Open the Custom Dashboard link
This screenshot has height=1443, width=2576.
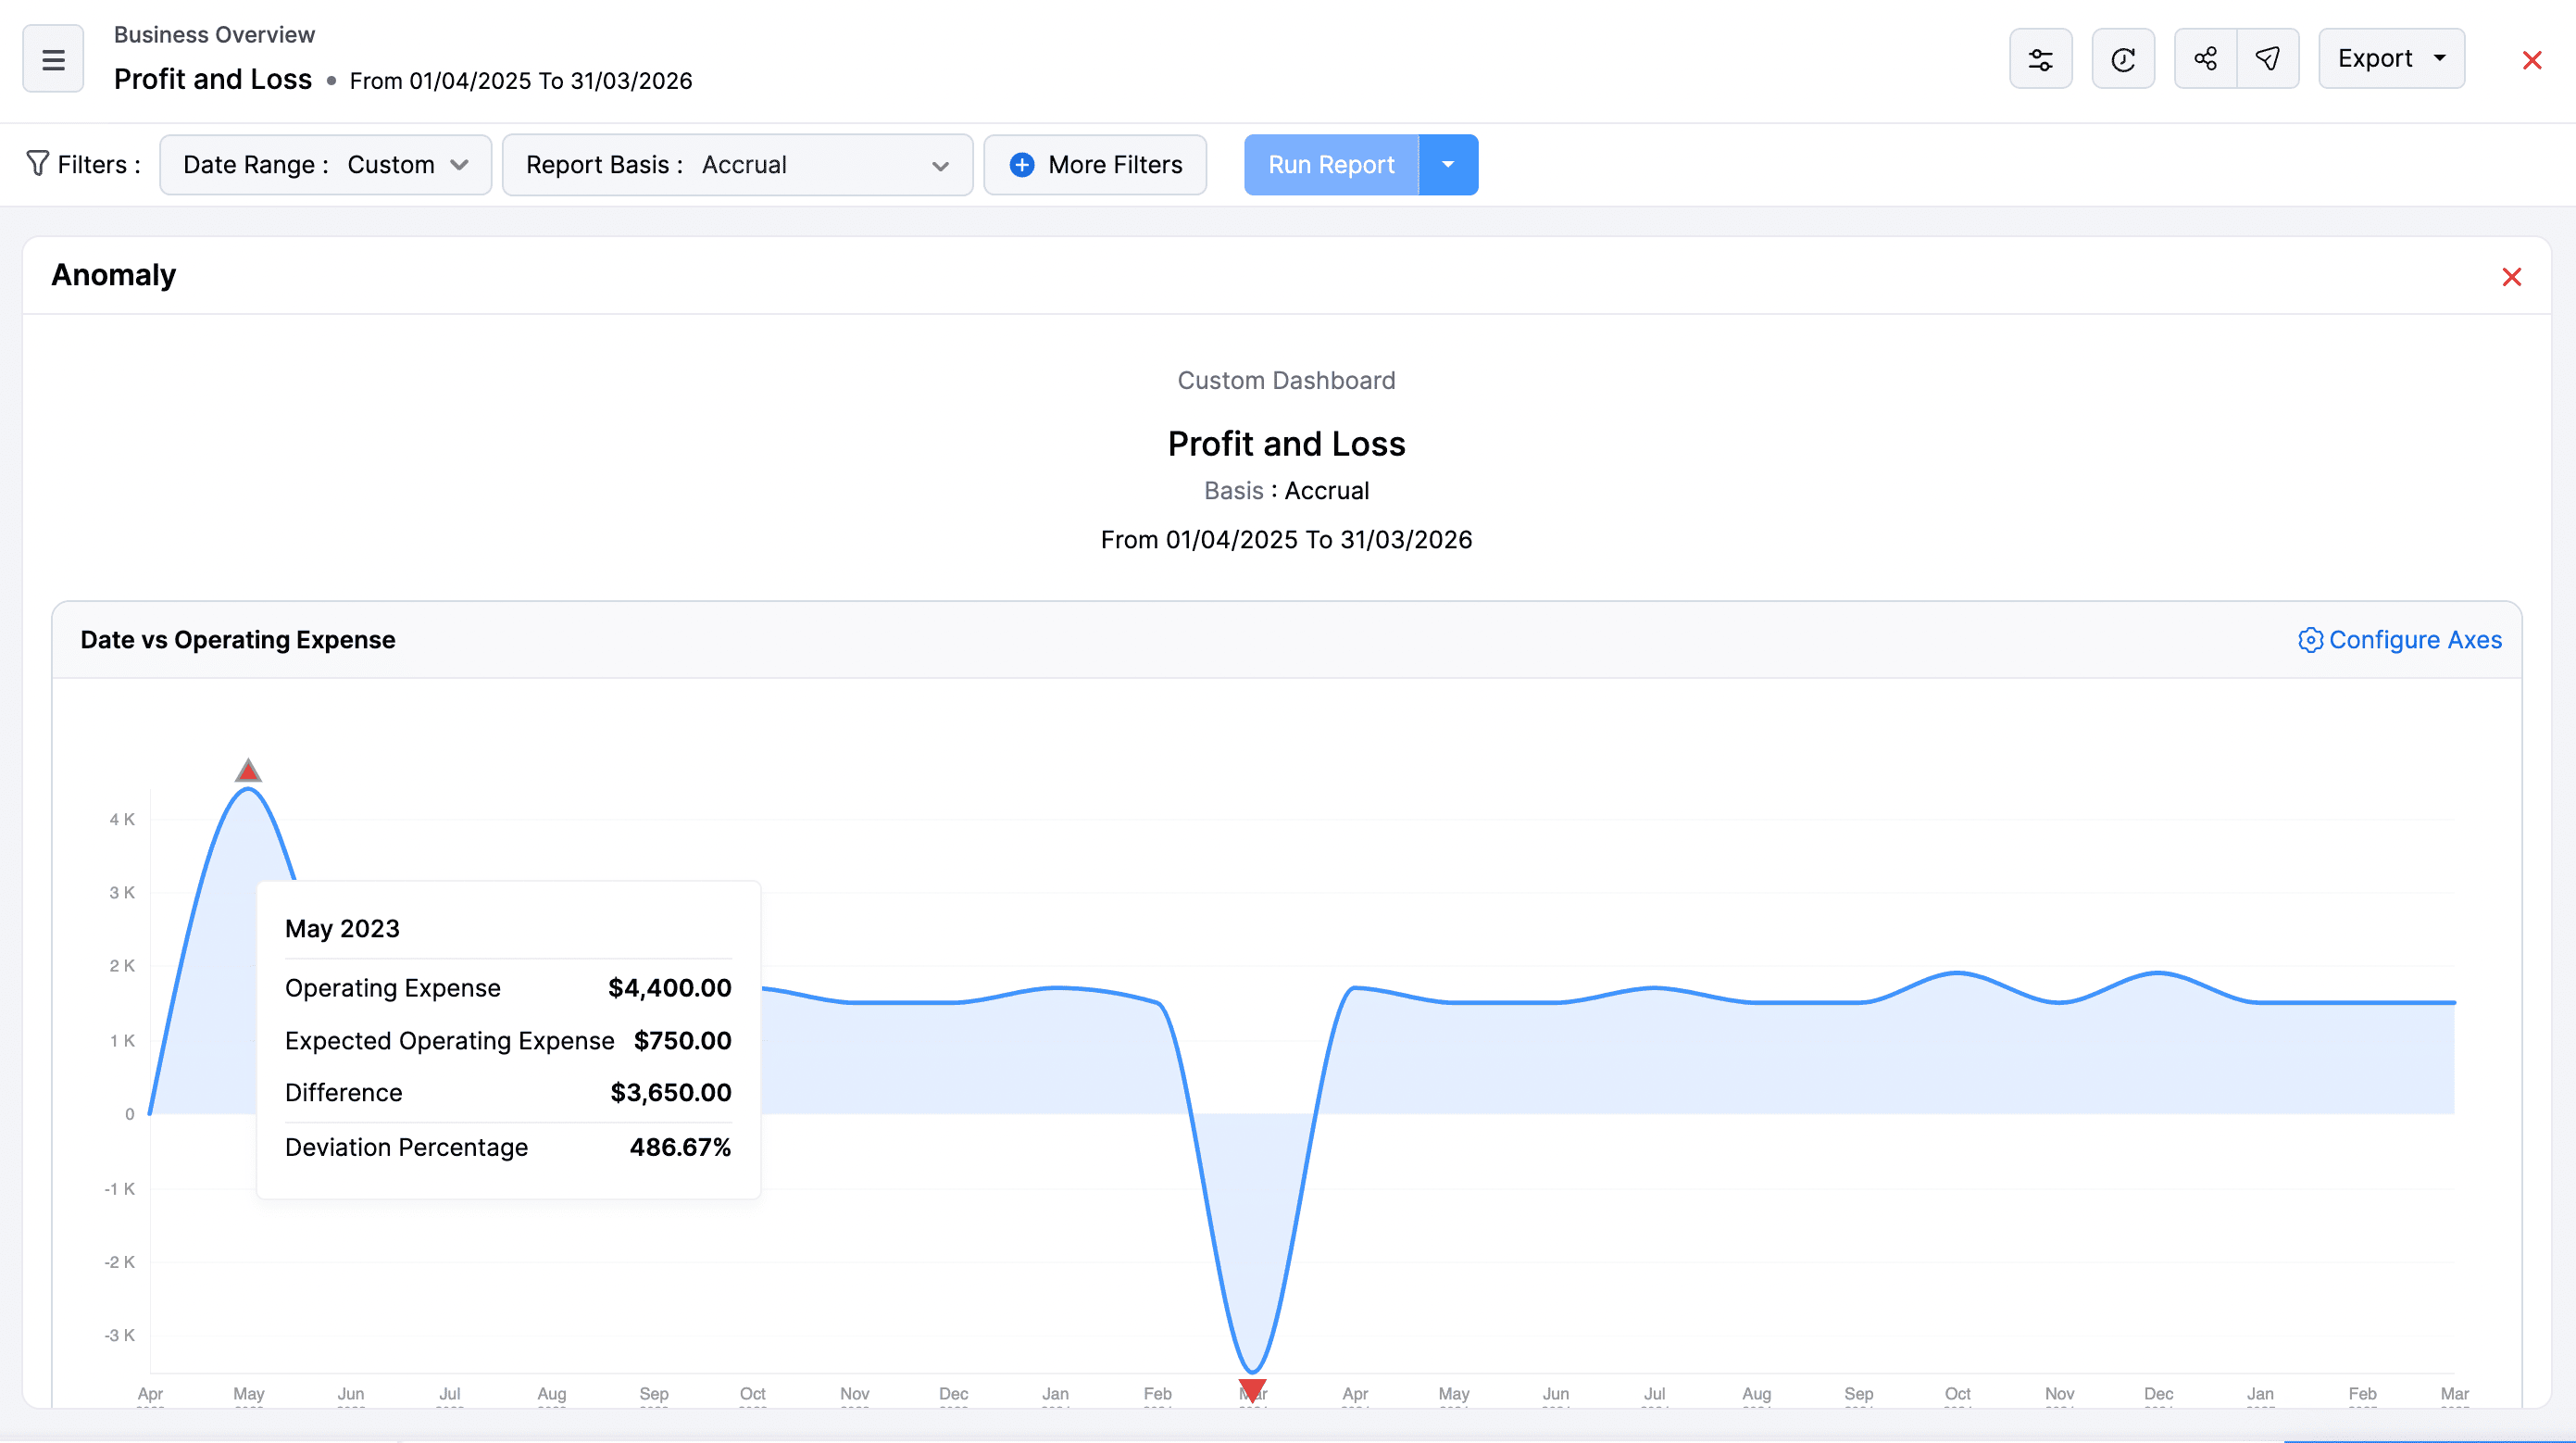pos(1286,380)
